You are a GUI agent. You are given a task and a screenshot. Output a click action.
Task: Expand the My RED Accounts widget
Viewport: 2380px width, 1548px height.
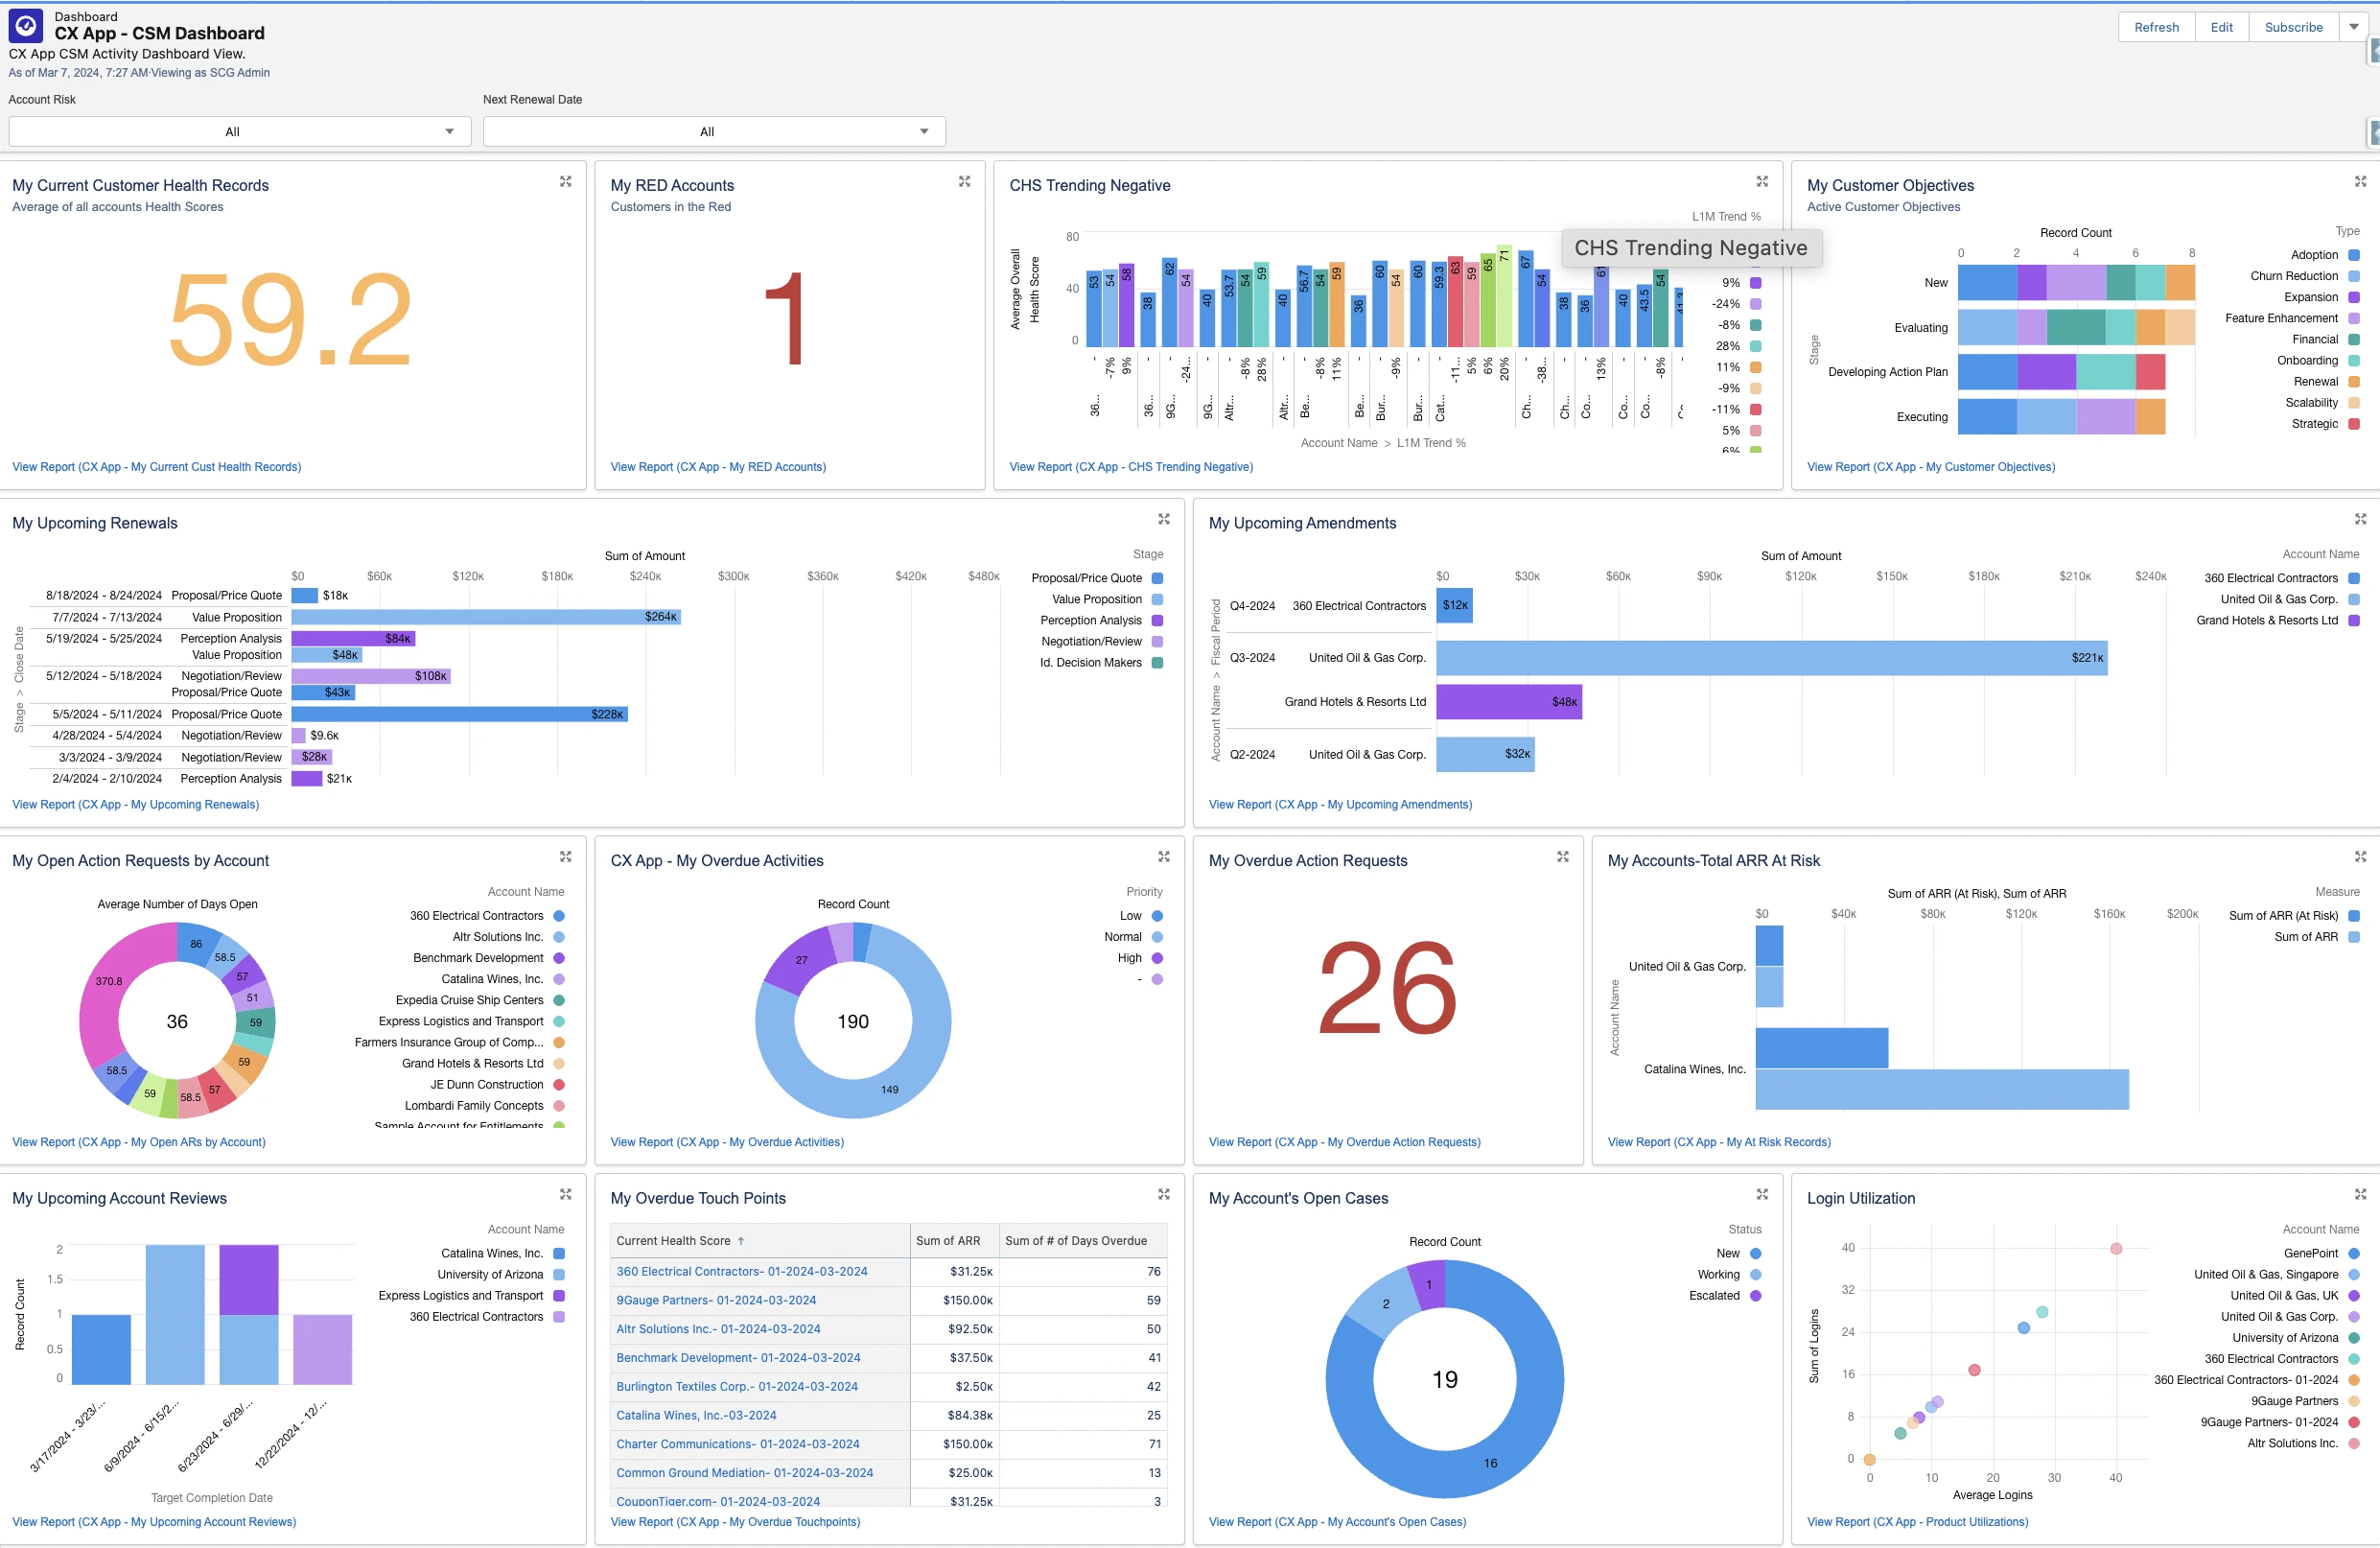(x=964, y=181)
